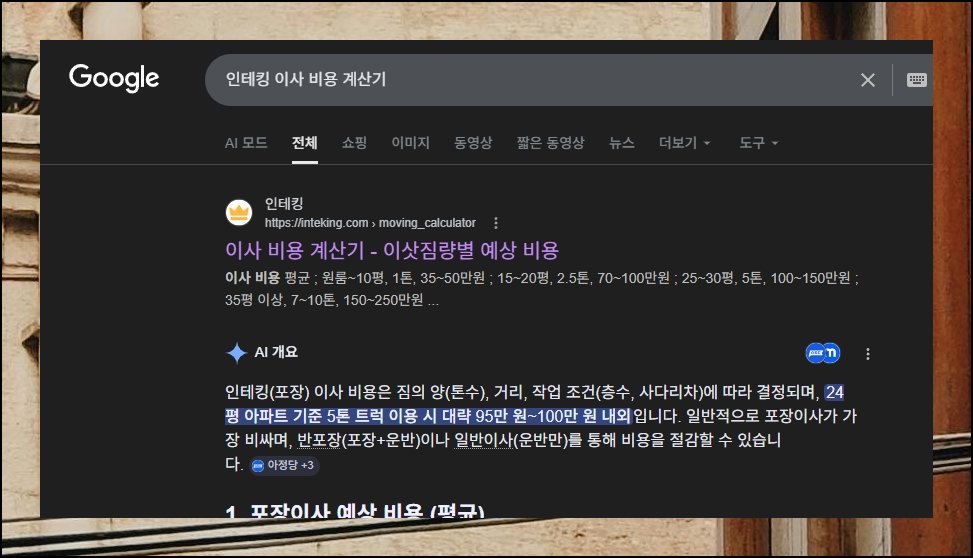Open the 이미지 tab
Viewport: 973px width, 558px height.
(410, 143)
